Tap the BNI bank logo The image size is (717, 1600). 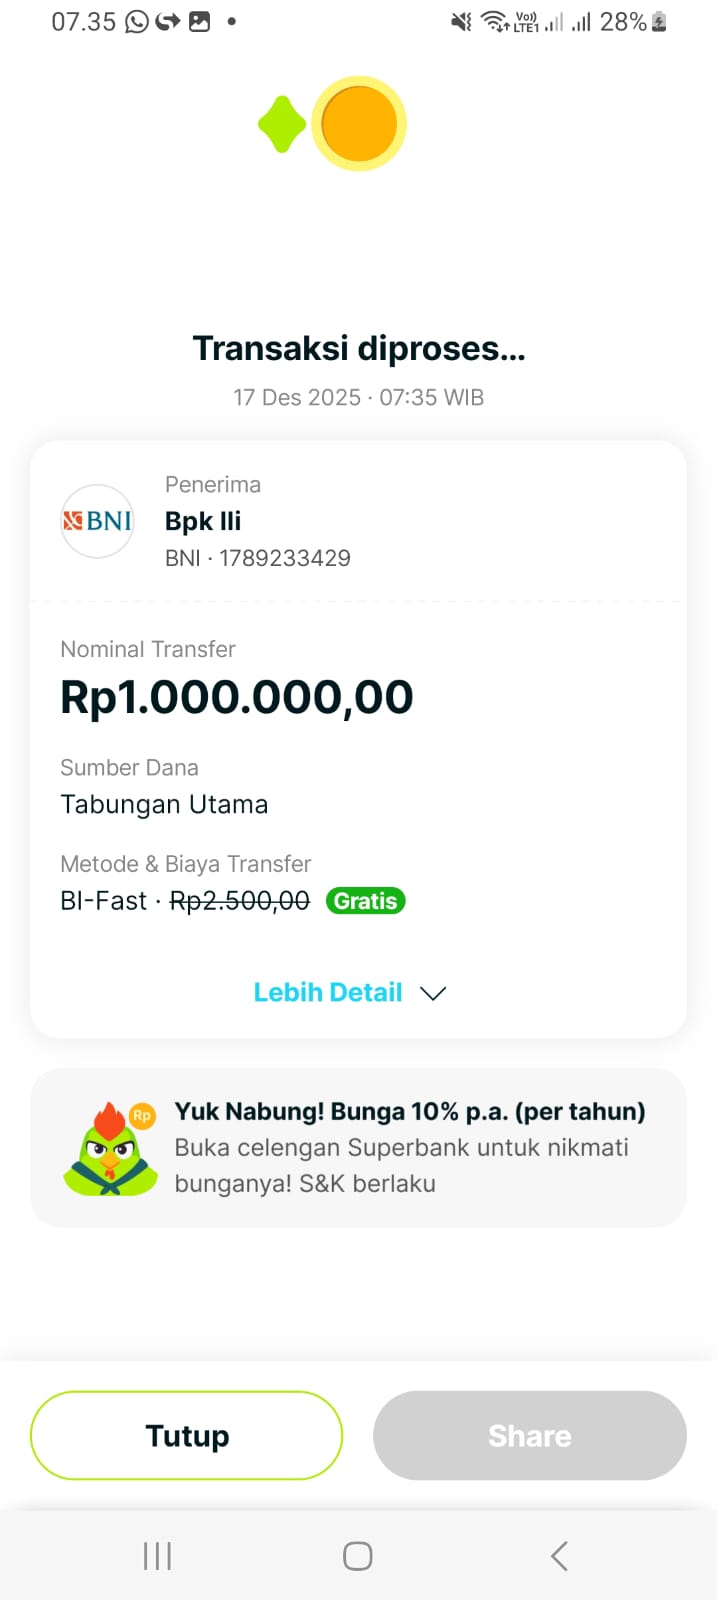pyautogui.click(x=97, y=521)
